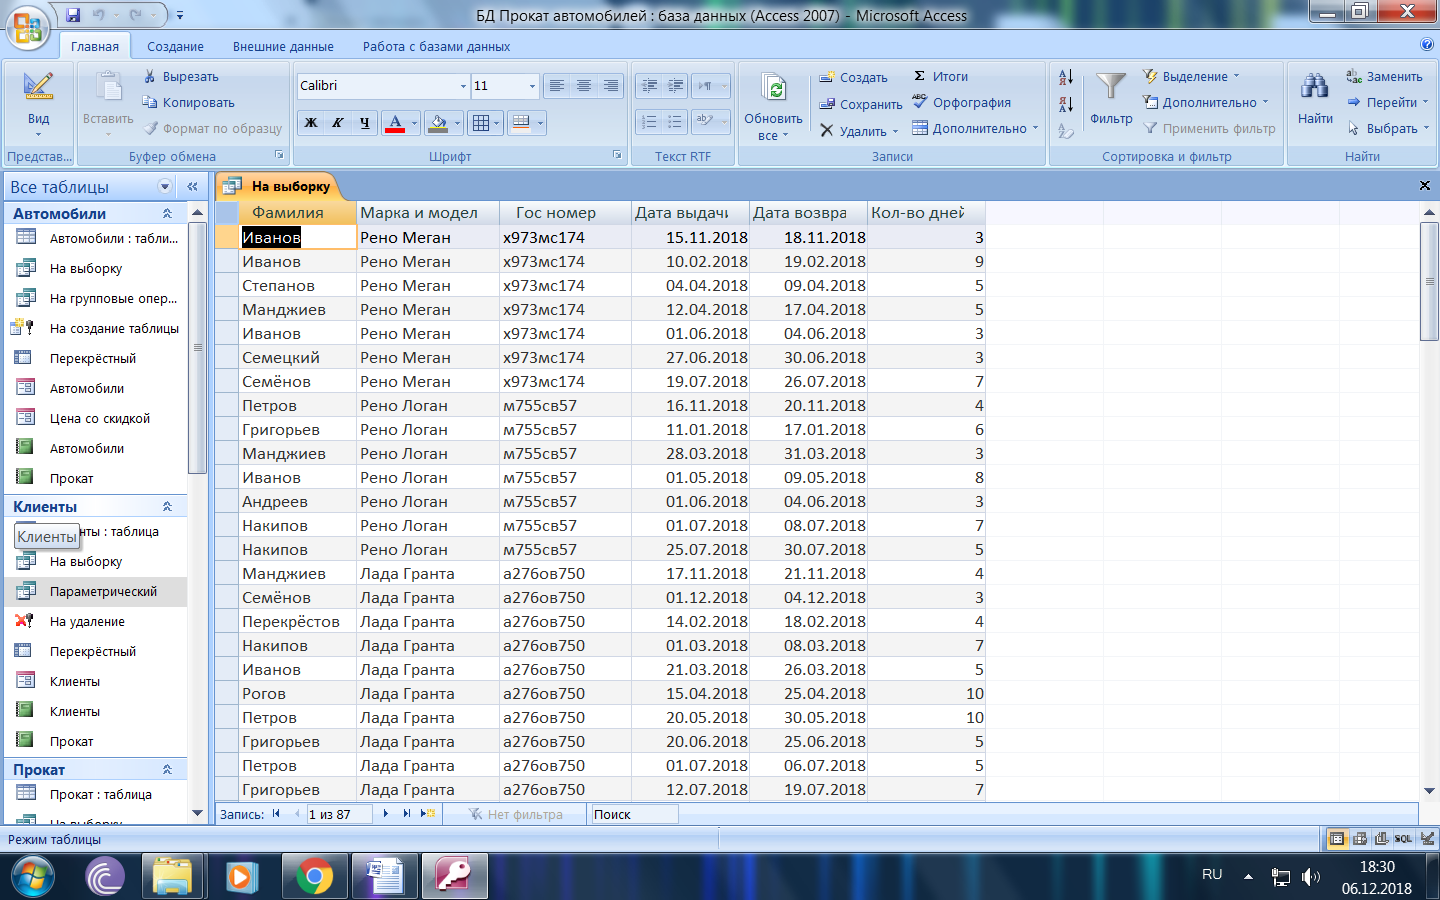Image resolution: width=1440 pixels, height=900 pixels.
Task: Open the View (Вид) mode button
Action: (38, 104)
